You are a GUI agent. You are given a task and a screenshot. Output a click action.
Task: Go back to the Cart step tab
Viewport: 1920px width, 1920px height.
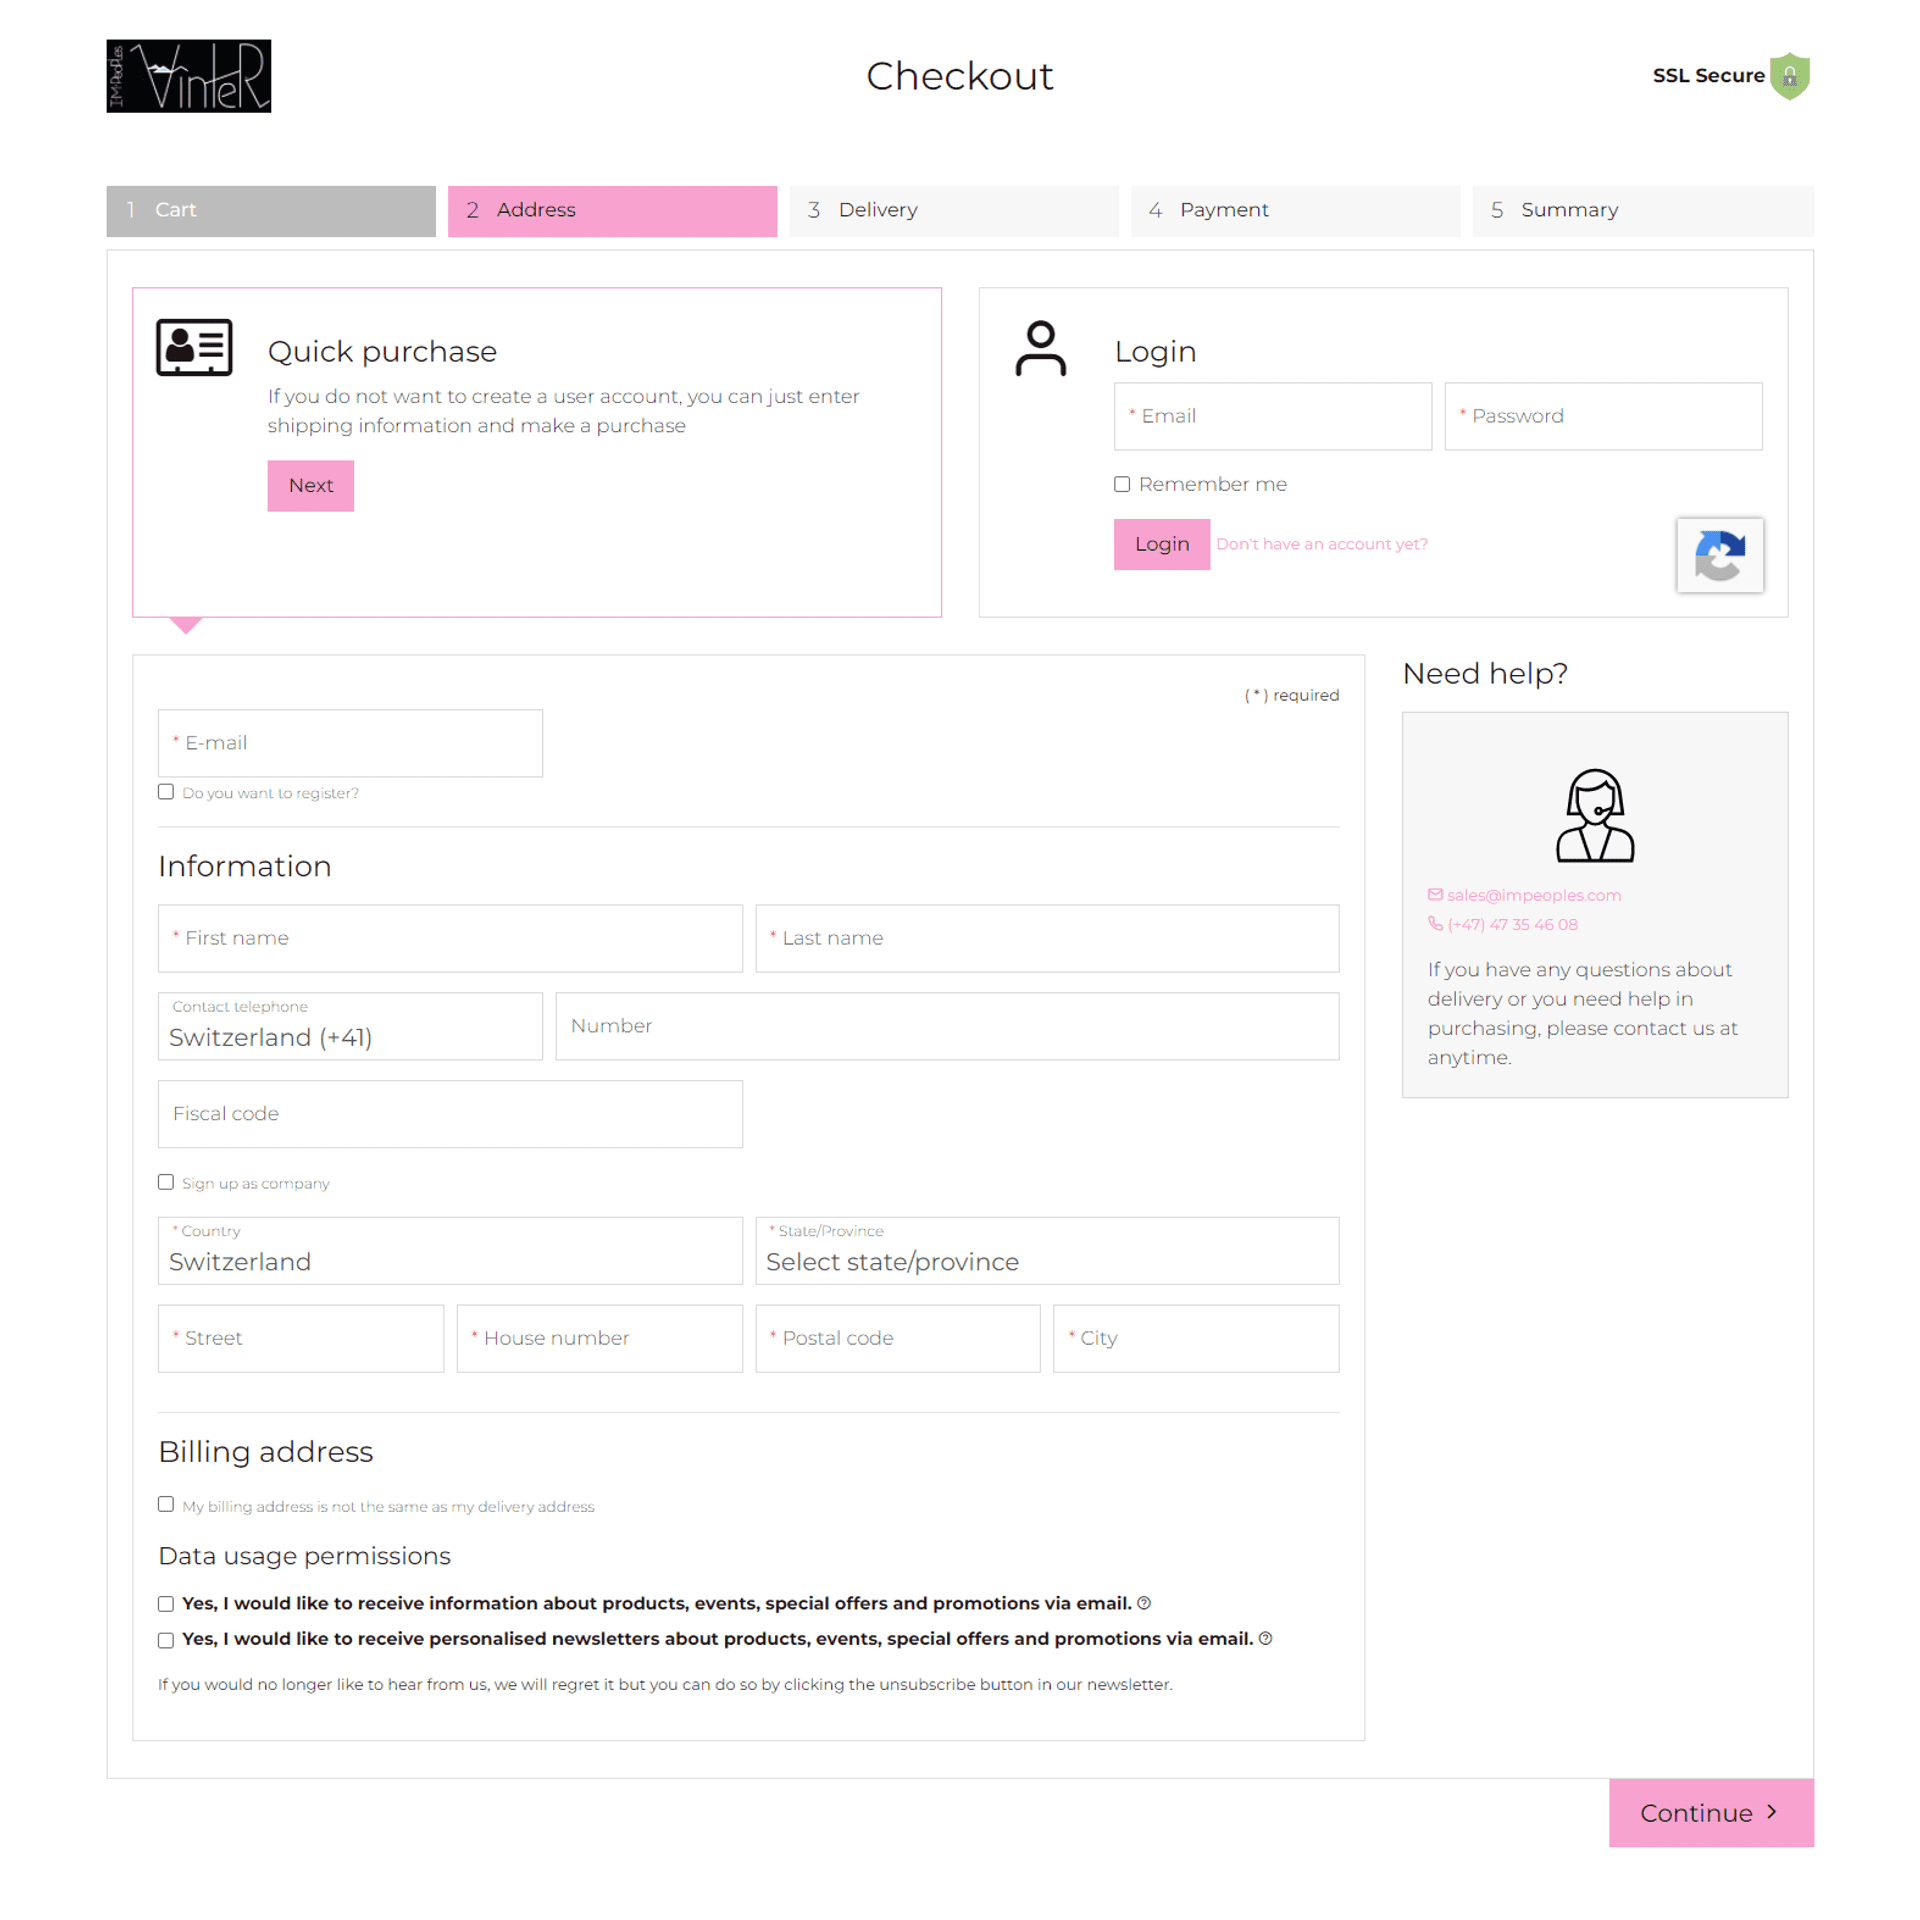click(x=271, y=211)
